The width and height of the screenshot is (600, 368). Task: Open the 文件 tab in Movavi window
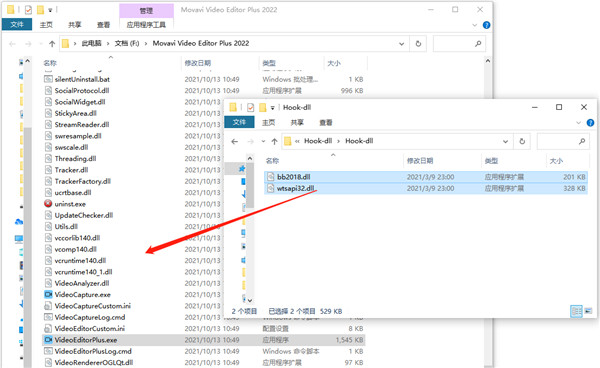(17, 24)
